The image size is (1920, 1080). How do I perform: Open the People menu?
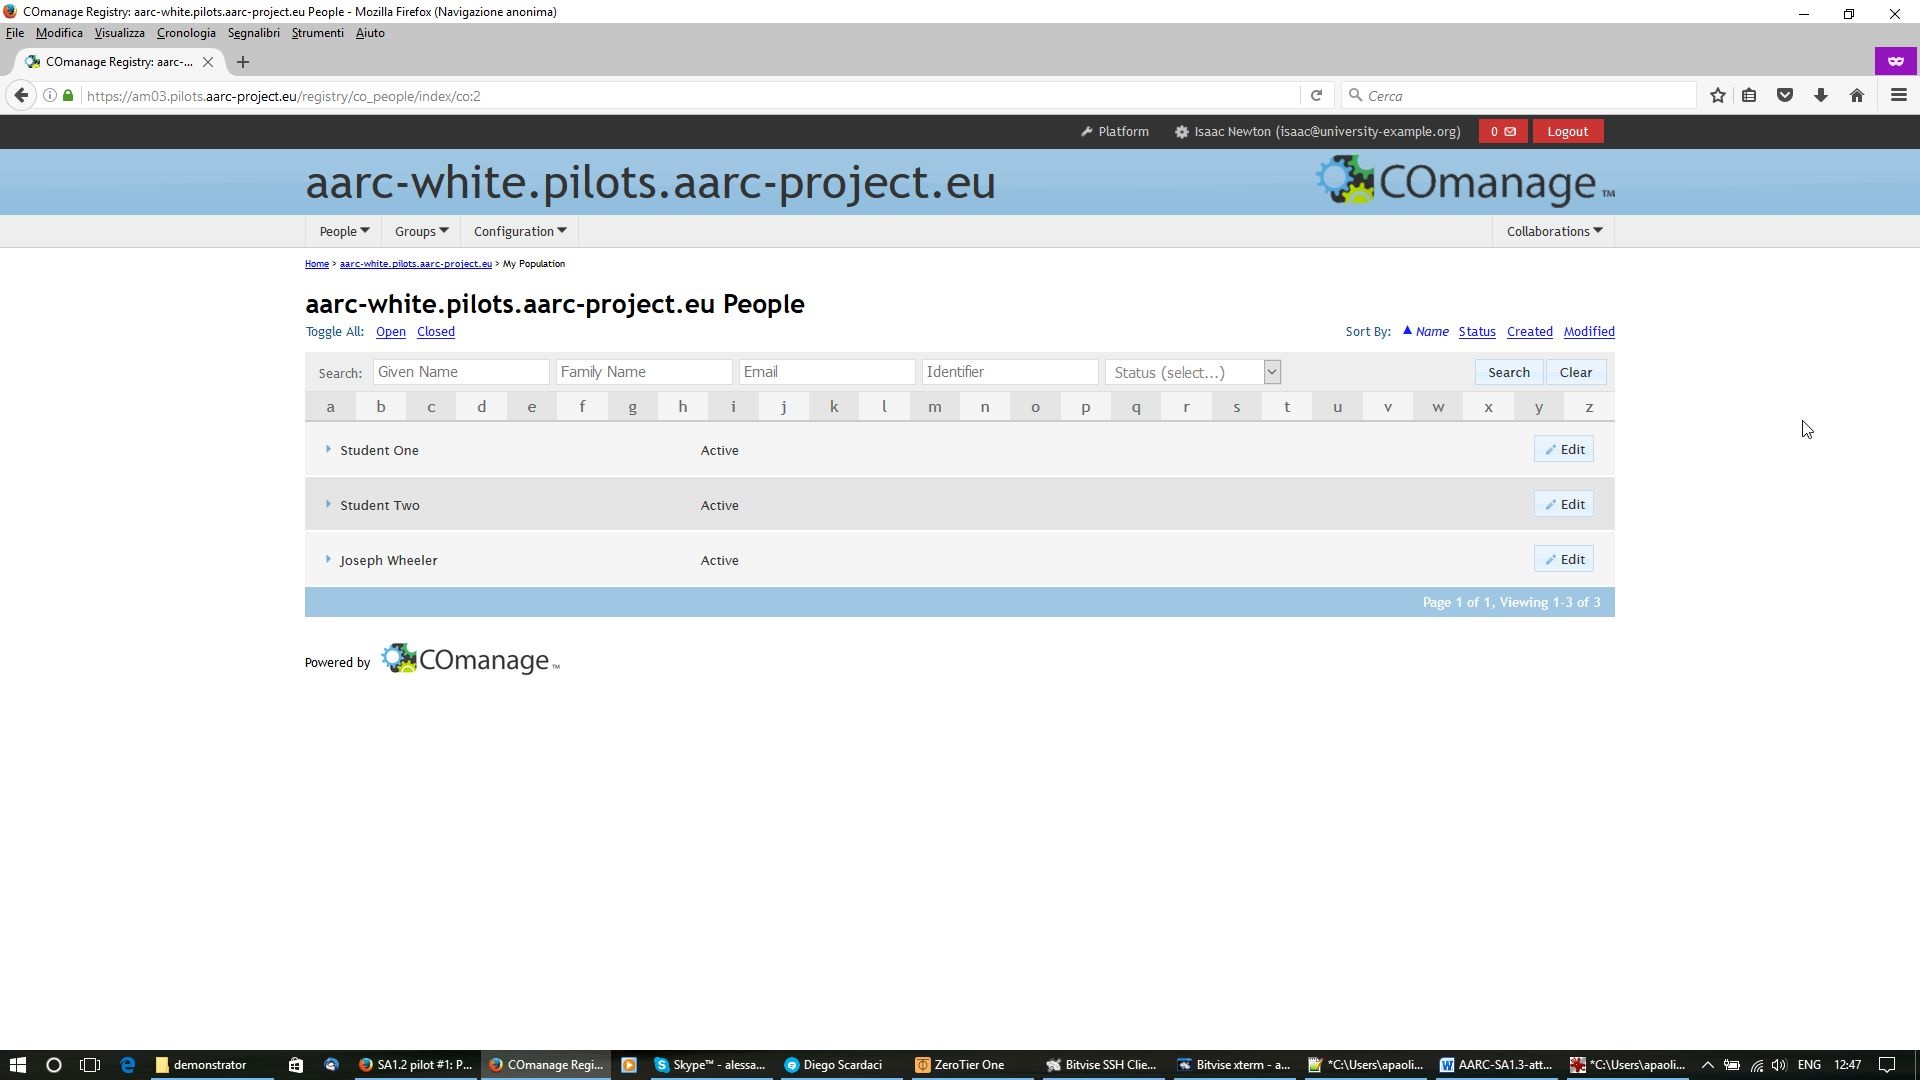coord(344,232)
